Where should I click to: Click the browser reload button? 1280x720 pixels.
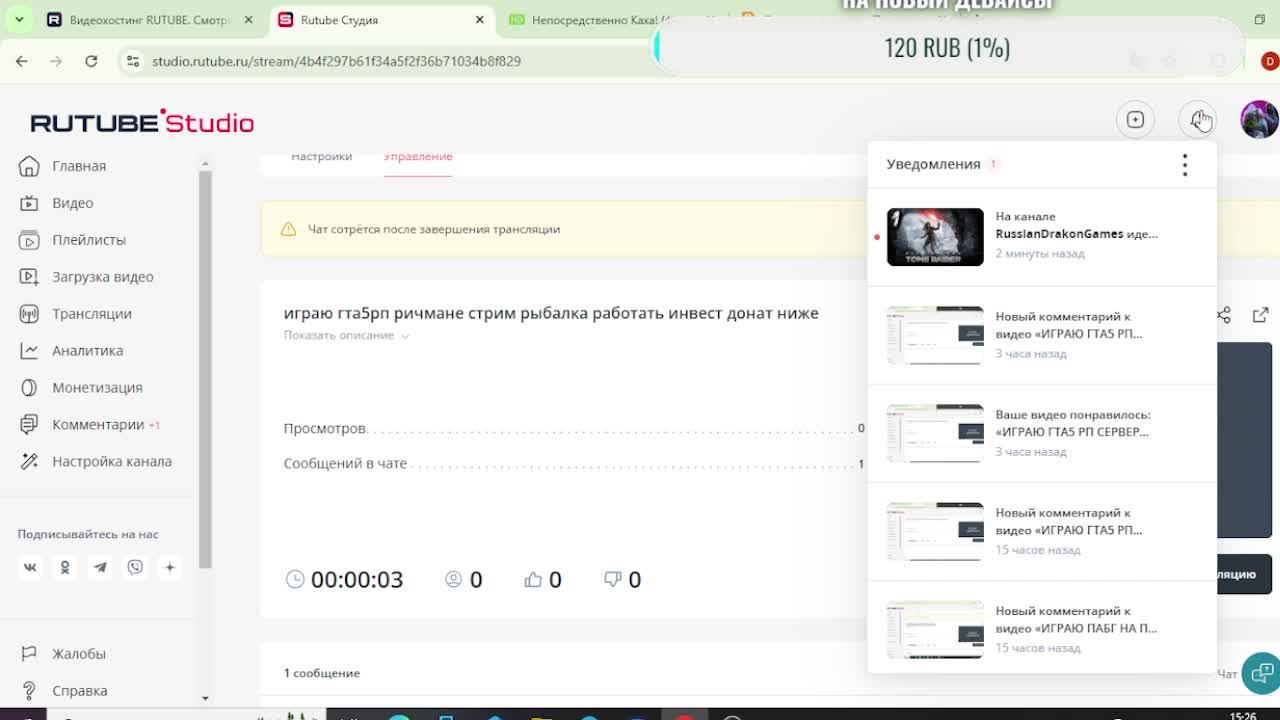91,61
